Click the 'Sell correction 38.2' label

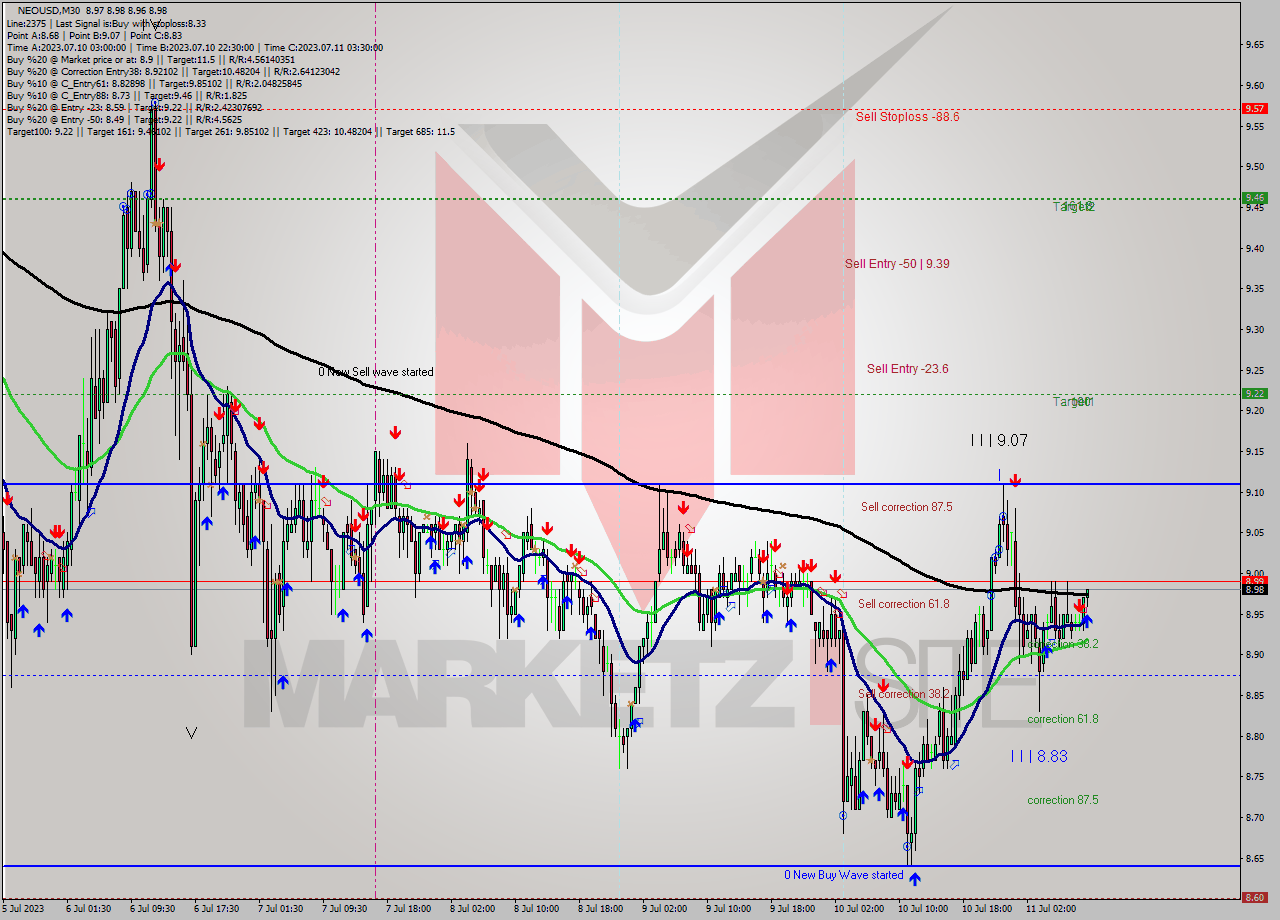click(903, 694)
